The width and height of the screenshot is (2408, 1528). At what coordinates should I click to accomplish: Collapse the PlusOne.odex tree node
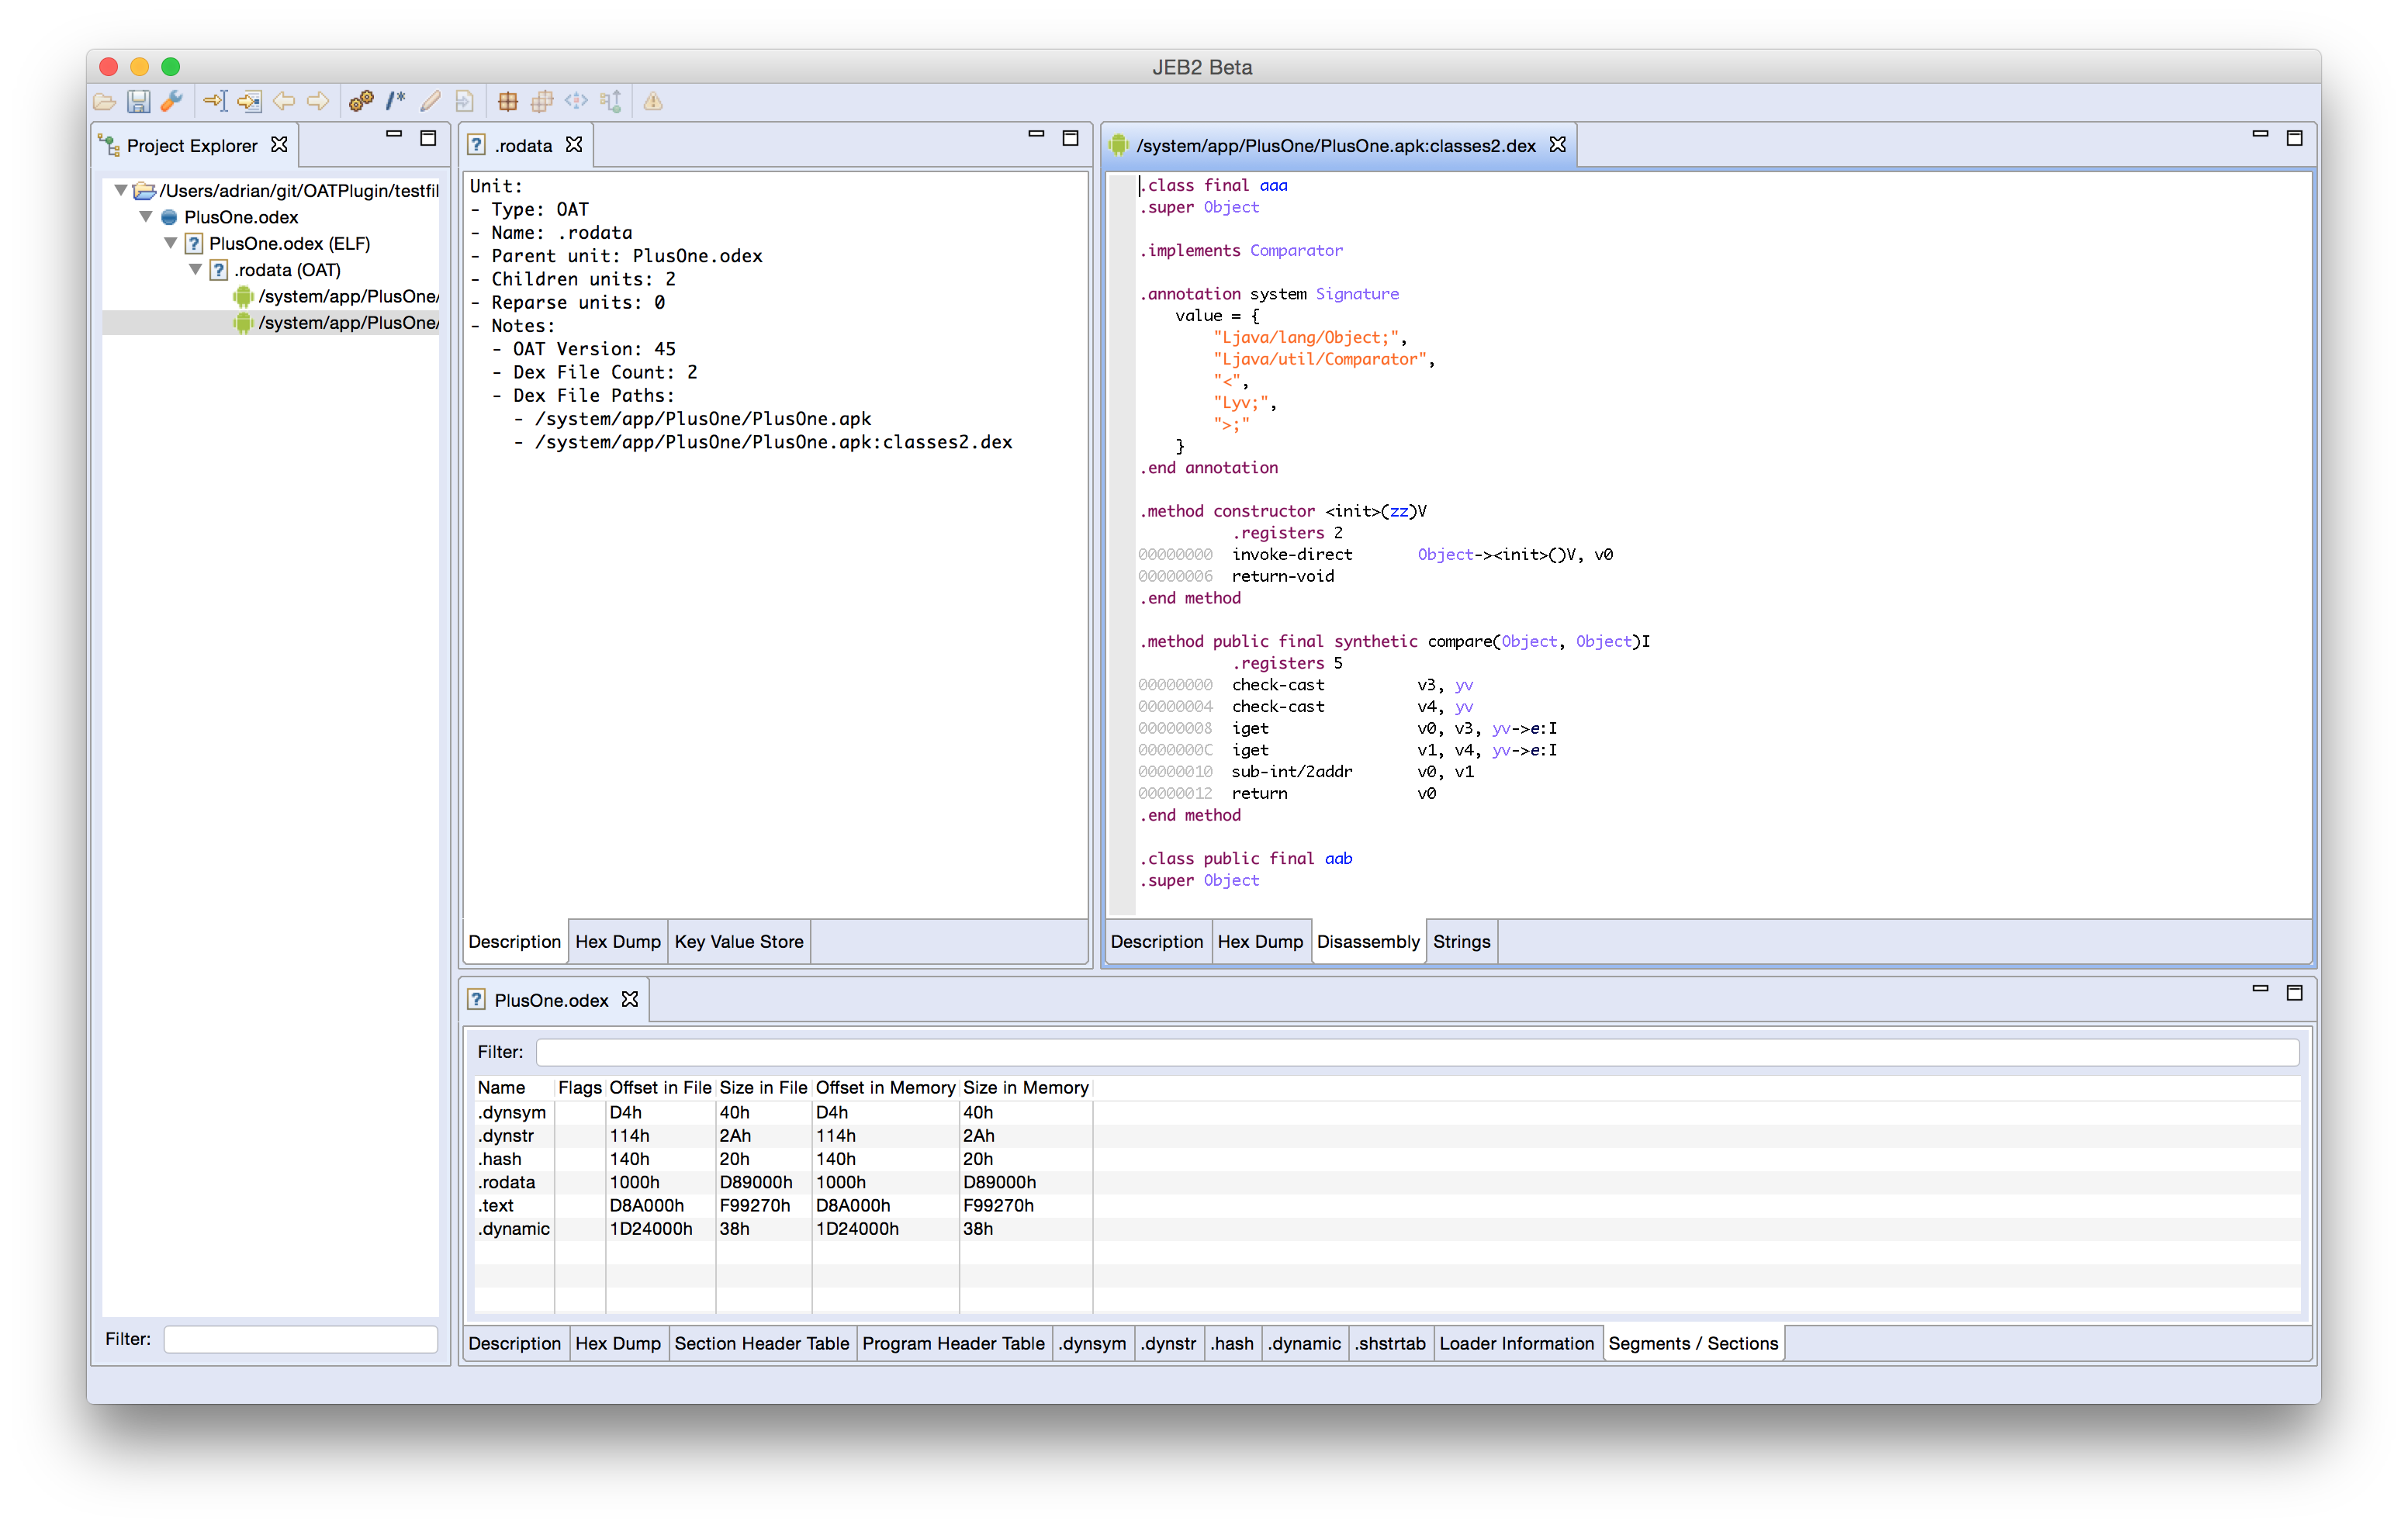(146, 216)
